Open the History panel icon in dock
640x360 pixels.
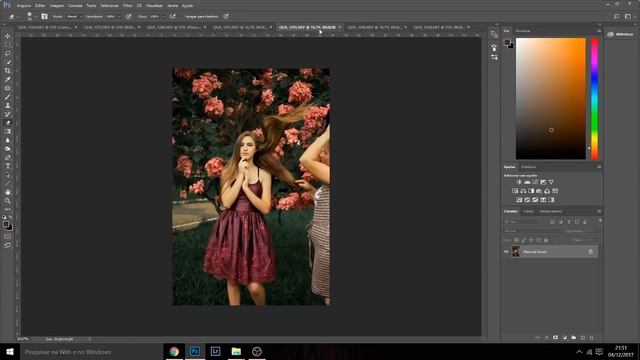(x=494, y=35)
